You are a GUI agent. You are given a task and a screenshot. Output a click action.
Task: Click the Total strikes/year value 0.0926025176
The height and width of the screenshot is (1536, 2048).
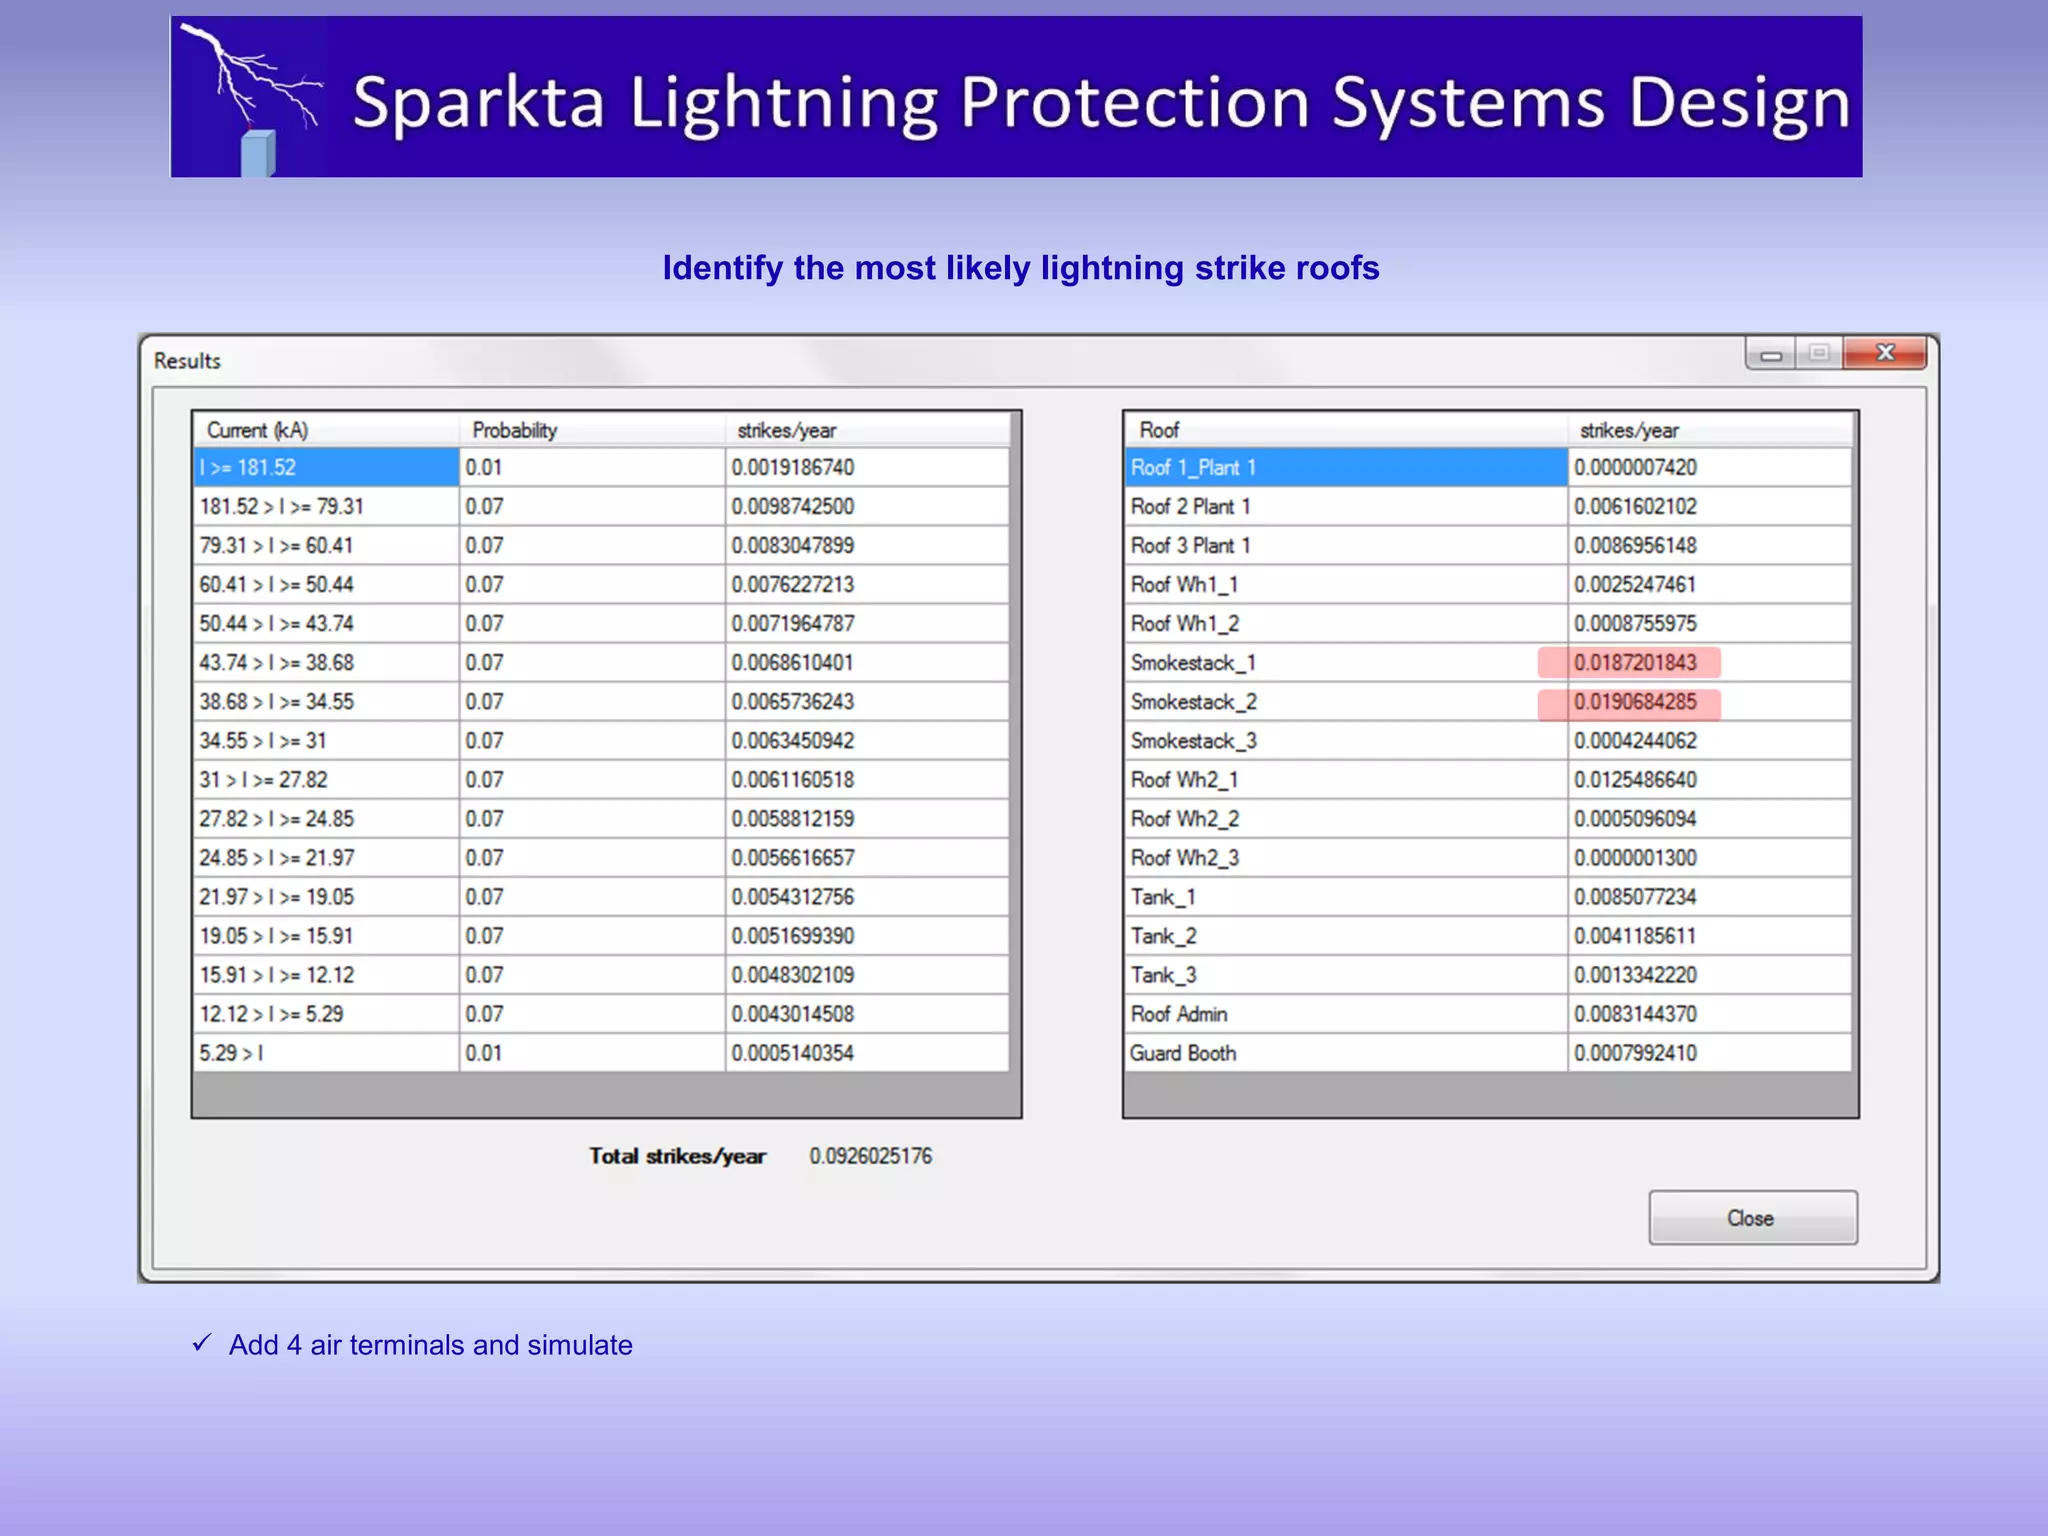870,1156
